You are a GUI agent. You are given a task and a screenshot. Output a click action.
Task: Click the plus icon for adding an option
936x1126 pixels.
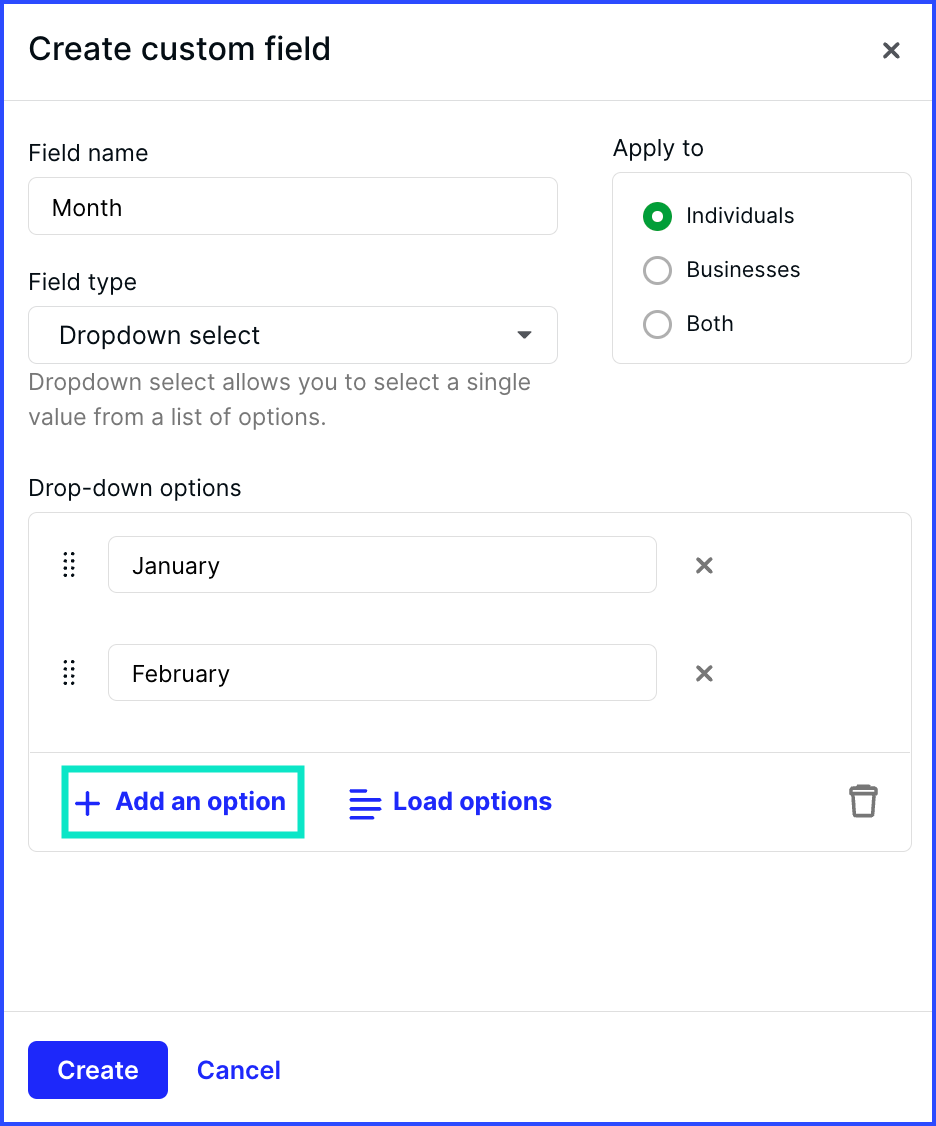(x=88, y=803)
